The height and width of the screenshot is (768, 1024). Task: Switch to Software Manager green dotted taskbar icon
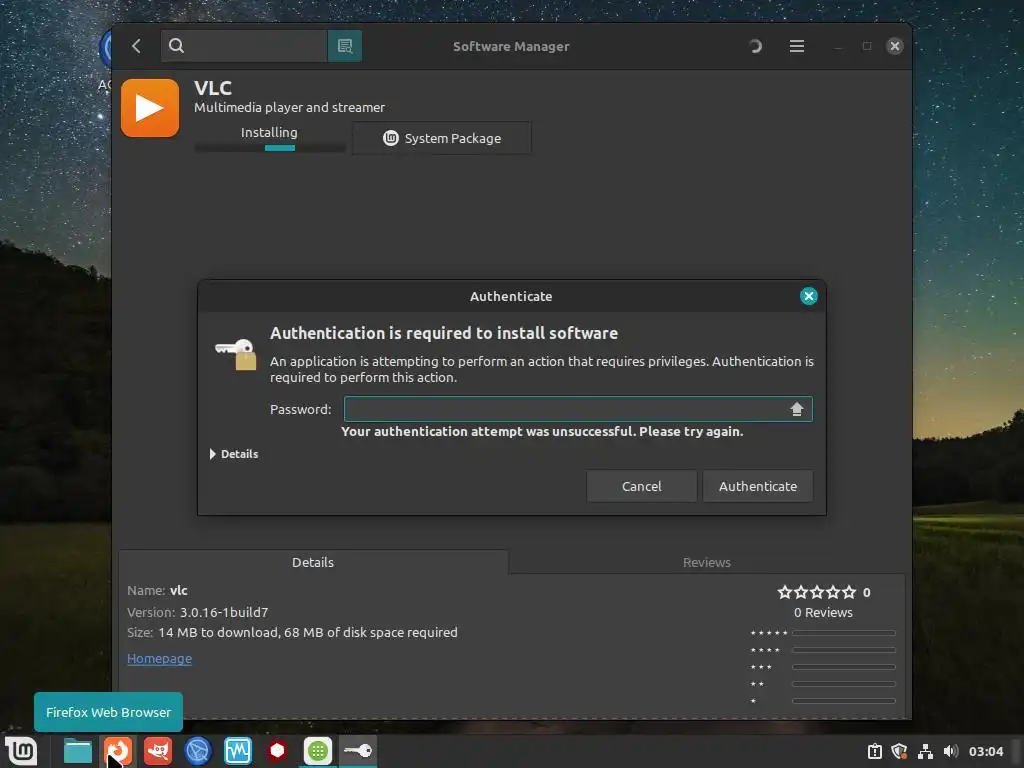click(x=318, y=750)
